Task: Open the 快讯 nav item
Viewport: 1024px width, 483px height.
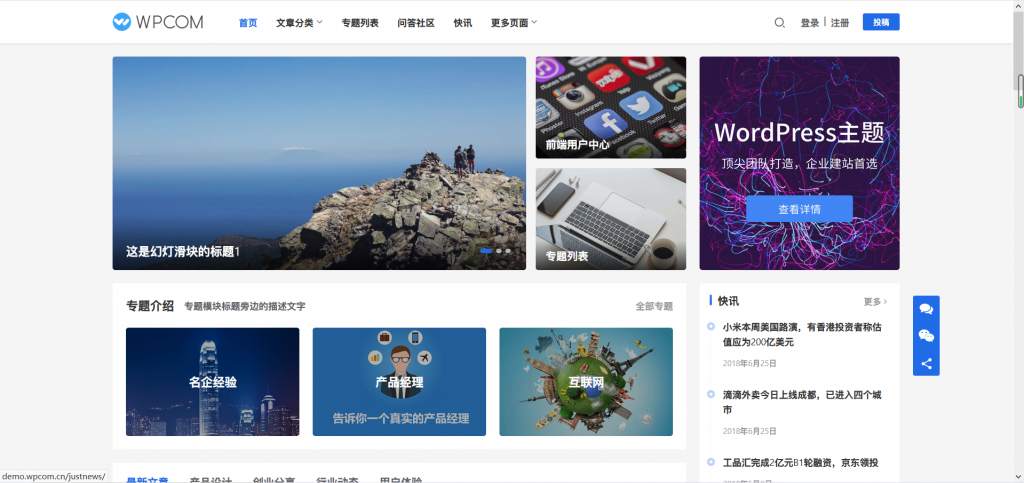Action: pos(463,23)
